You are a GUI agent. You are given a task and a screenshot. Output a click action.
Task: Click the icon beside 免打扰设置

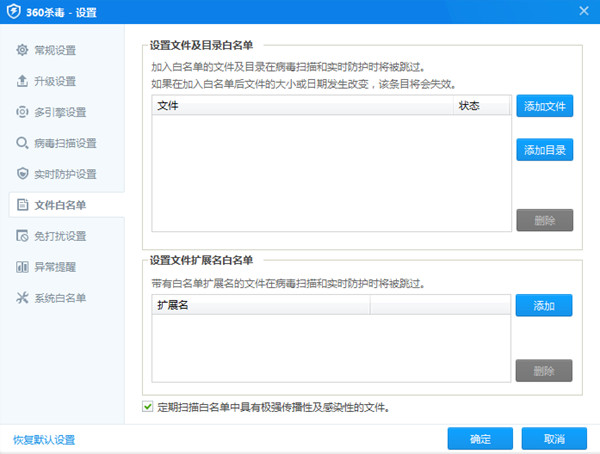(22, 236)
